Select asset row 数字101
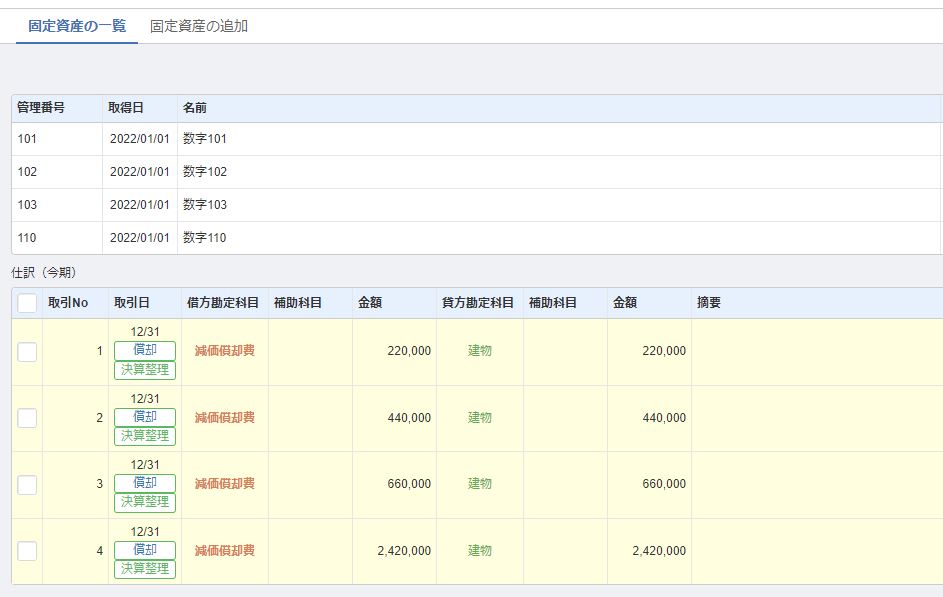The width and height of the screenshot is (943, 597). [x=477, y=139]
